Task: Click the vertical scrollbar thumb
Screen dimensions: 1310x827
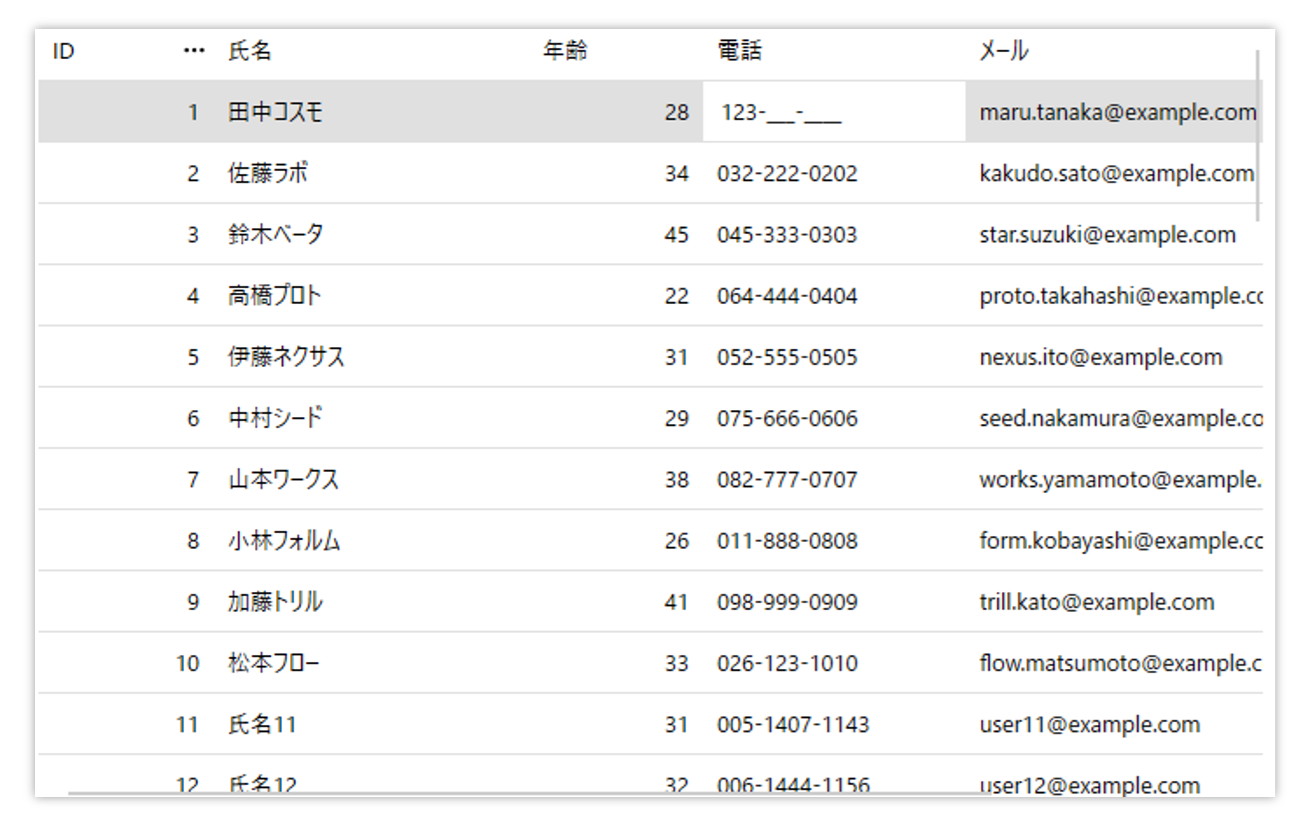Action: point(1258,135)
